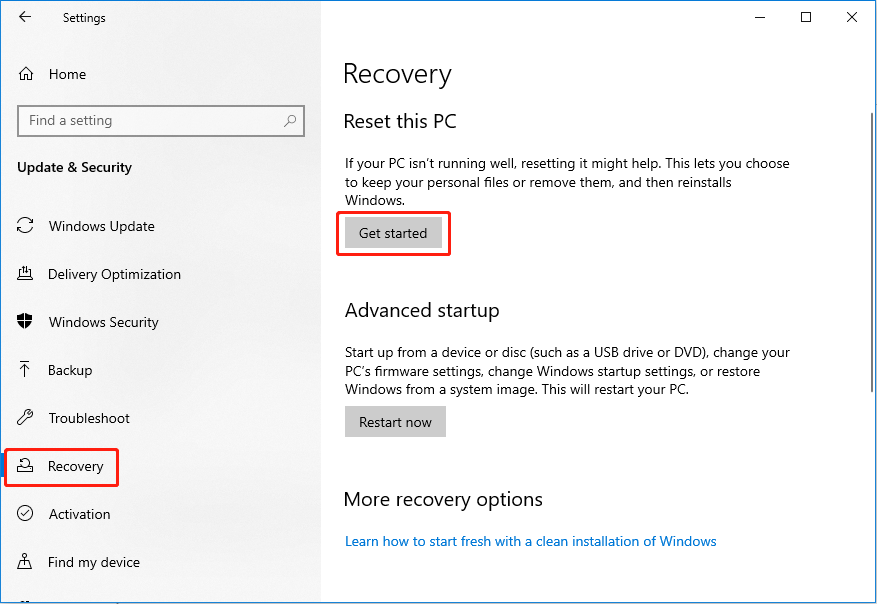
Task: Focus the Find a setting search box
Action: tap(150, 121)
